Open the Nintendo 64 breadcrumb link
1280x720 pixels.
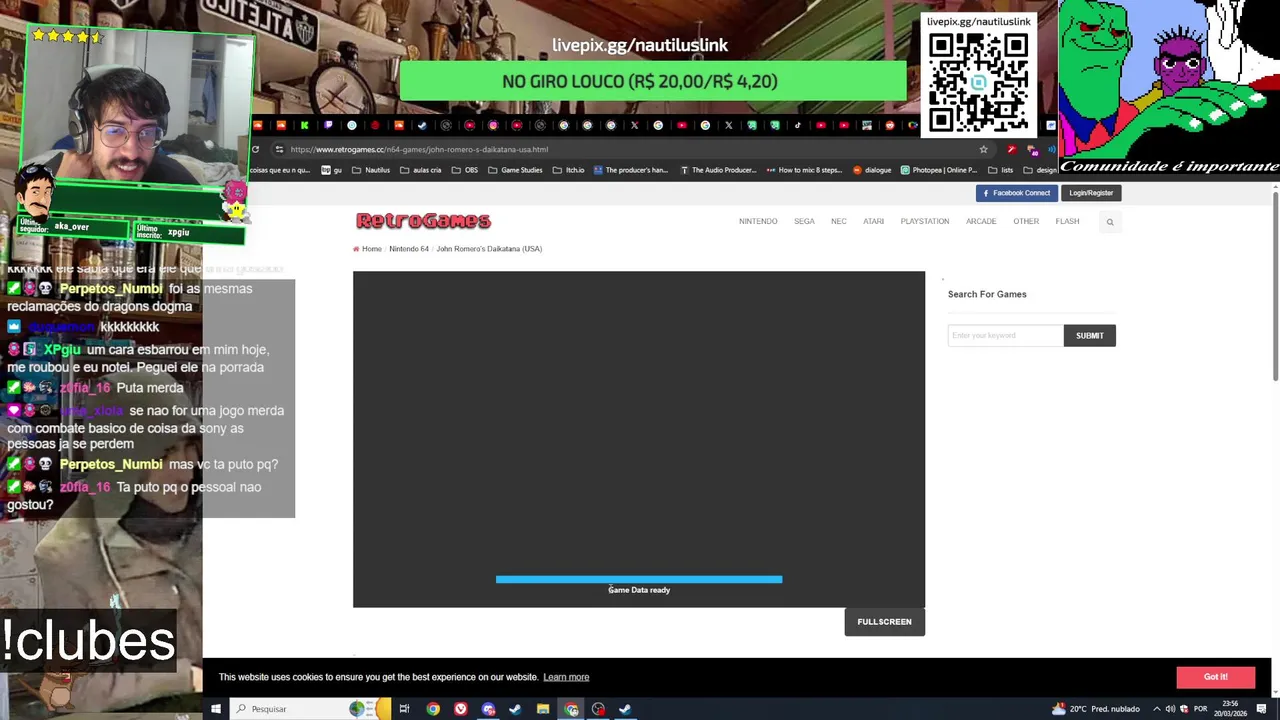point(409,249)
